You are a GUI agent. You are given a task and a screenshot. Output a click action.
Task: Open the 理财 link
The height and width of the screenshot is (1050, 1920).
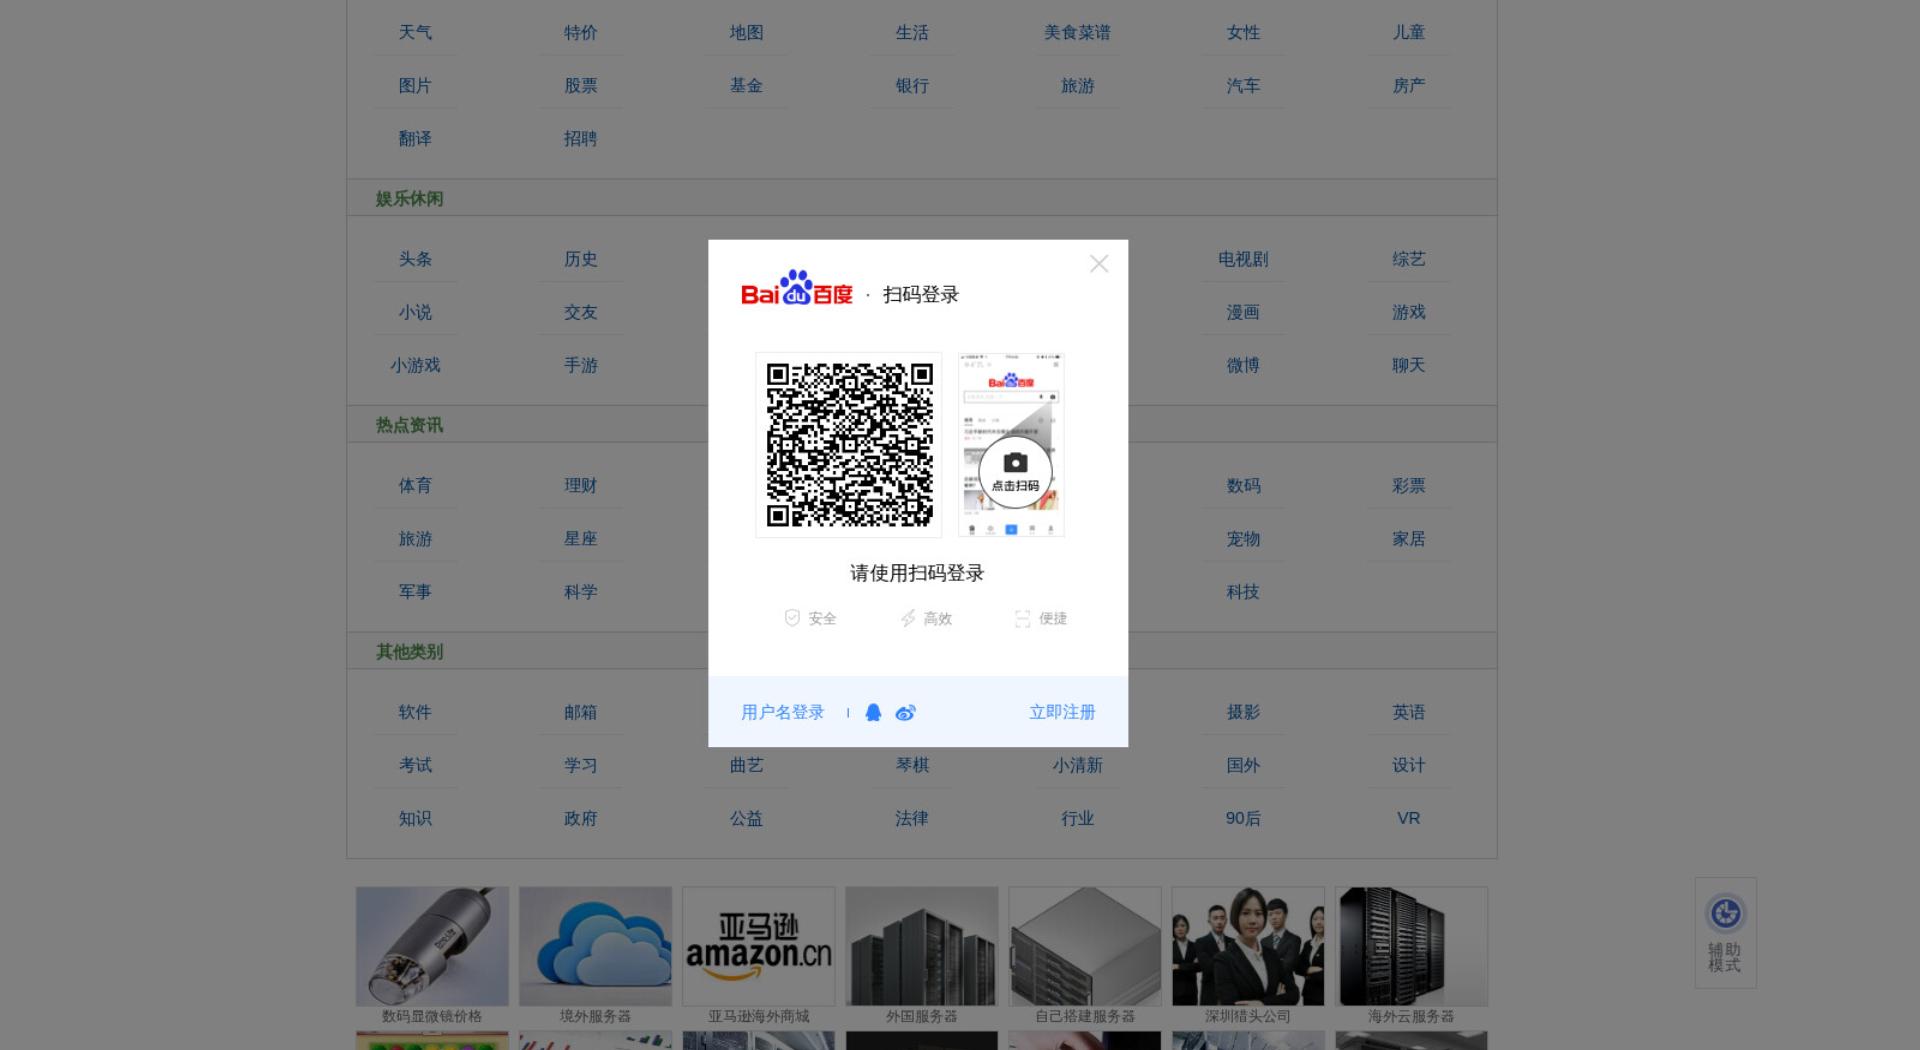(x=580, y=485)
